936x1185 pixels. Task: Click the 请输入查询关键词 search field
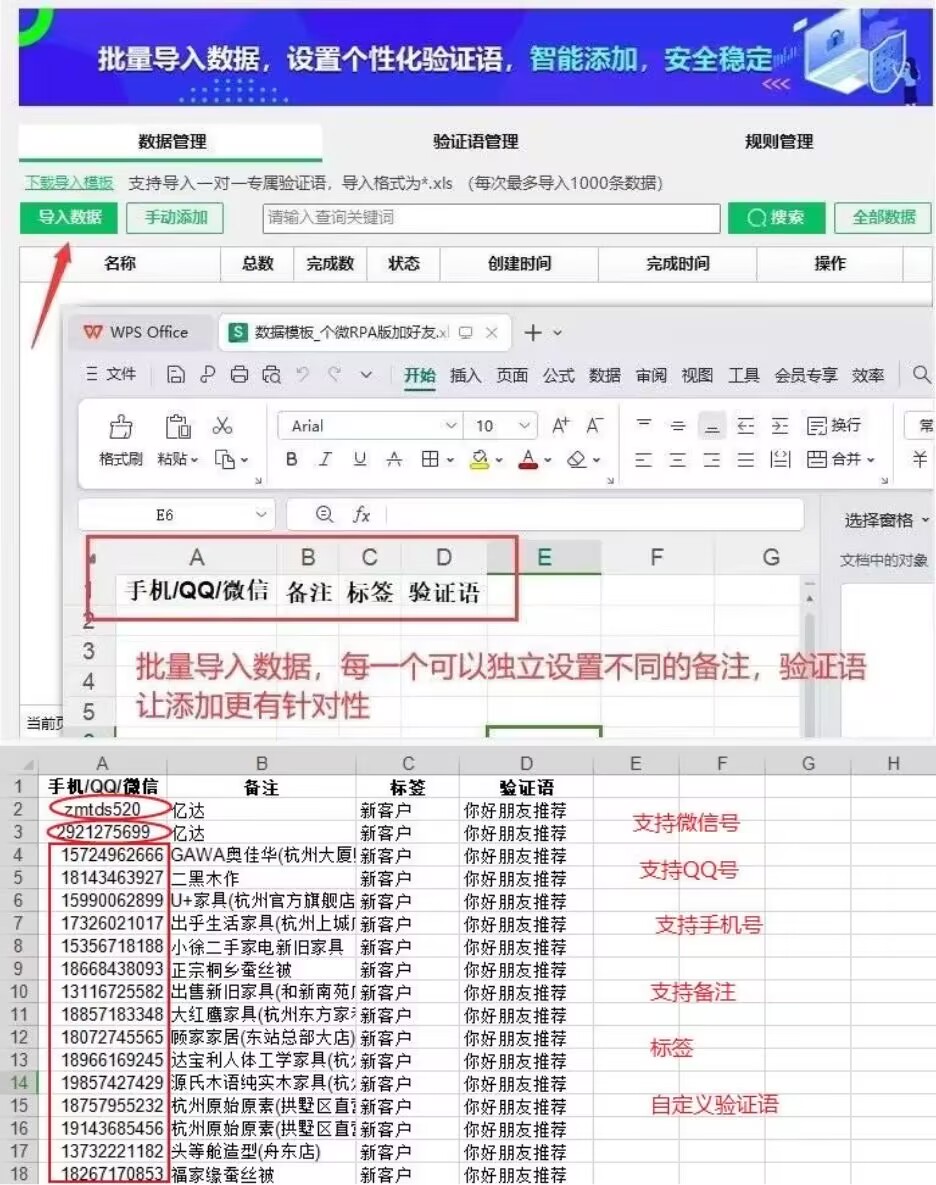pyautogui.click(x=490, y=218)
